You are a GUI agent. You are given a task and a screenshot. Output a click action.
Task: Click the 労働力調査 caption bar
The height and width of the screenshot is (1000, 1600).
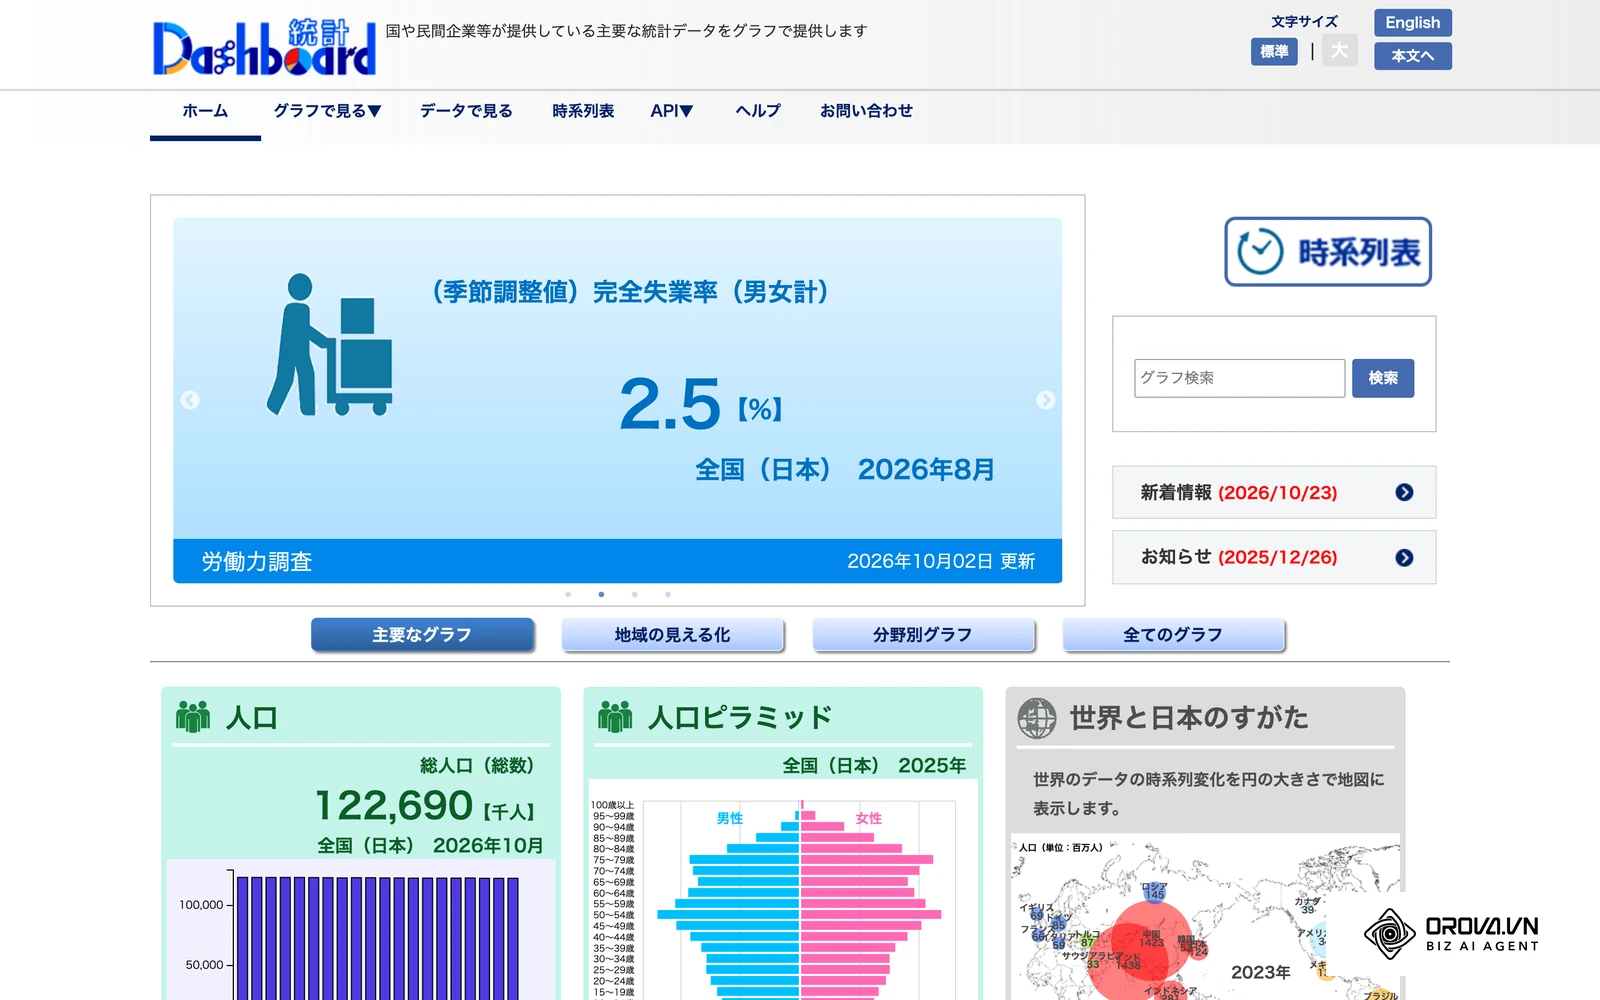[617, 561]
